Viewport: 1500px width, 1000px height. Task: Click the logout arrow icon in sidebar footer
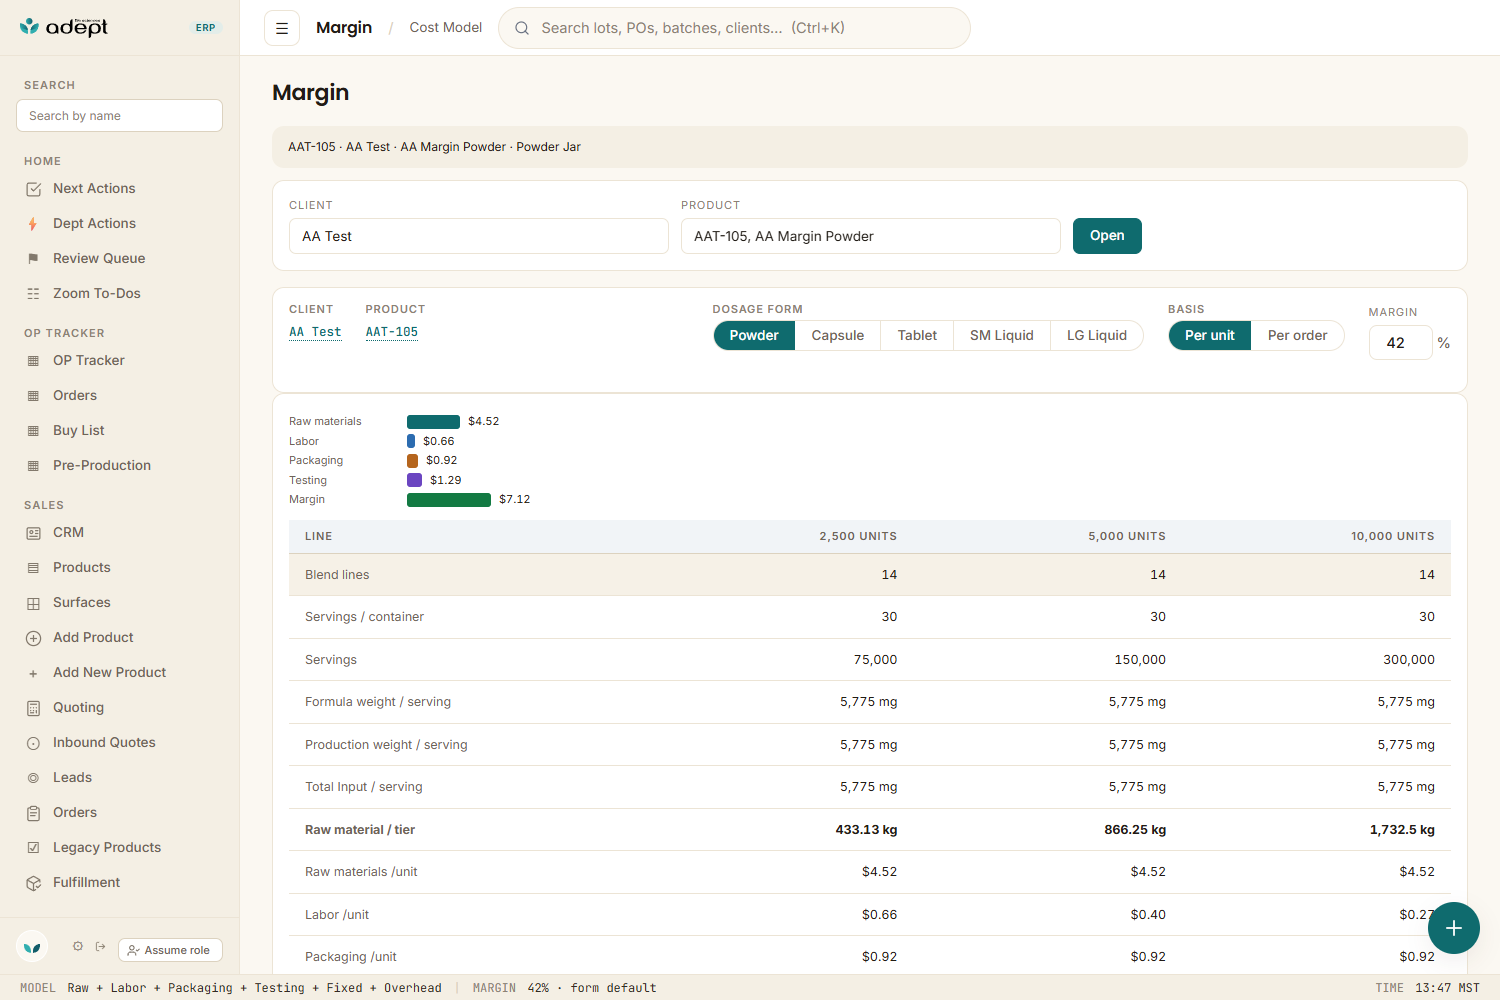tap(101, 946)
